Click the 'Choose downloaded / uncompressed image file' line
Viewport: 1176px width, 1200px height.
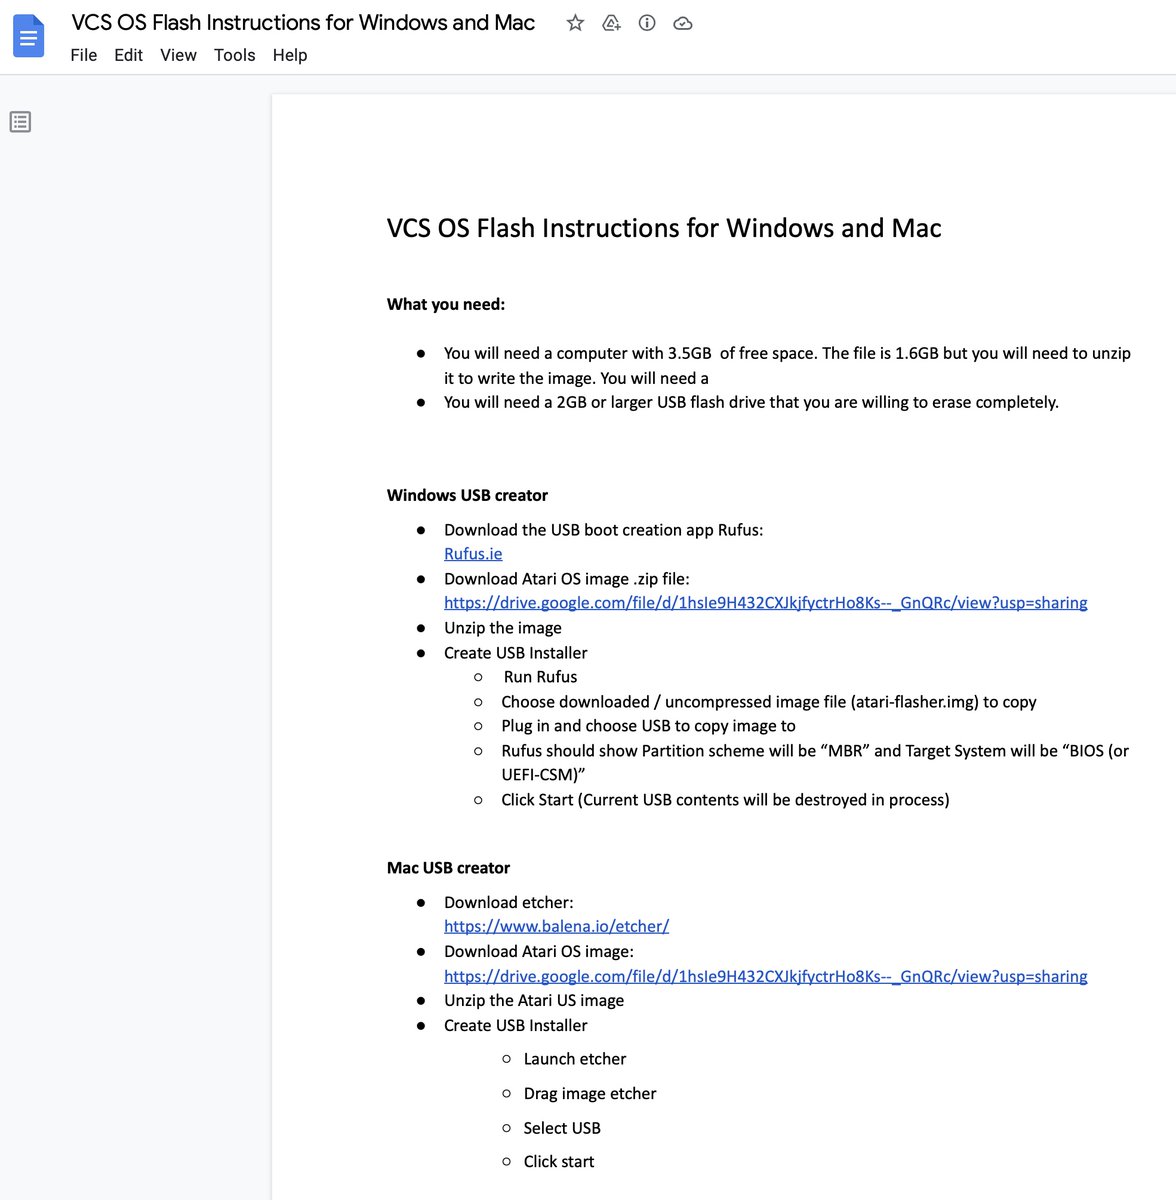768,702
